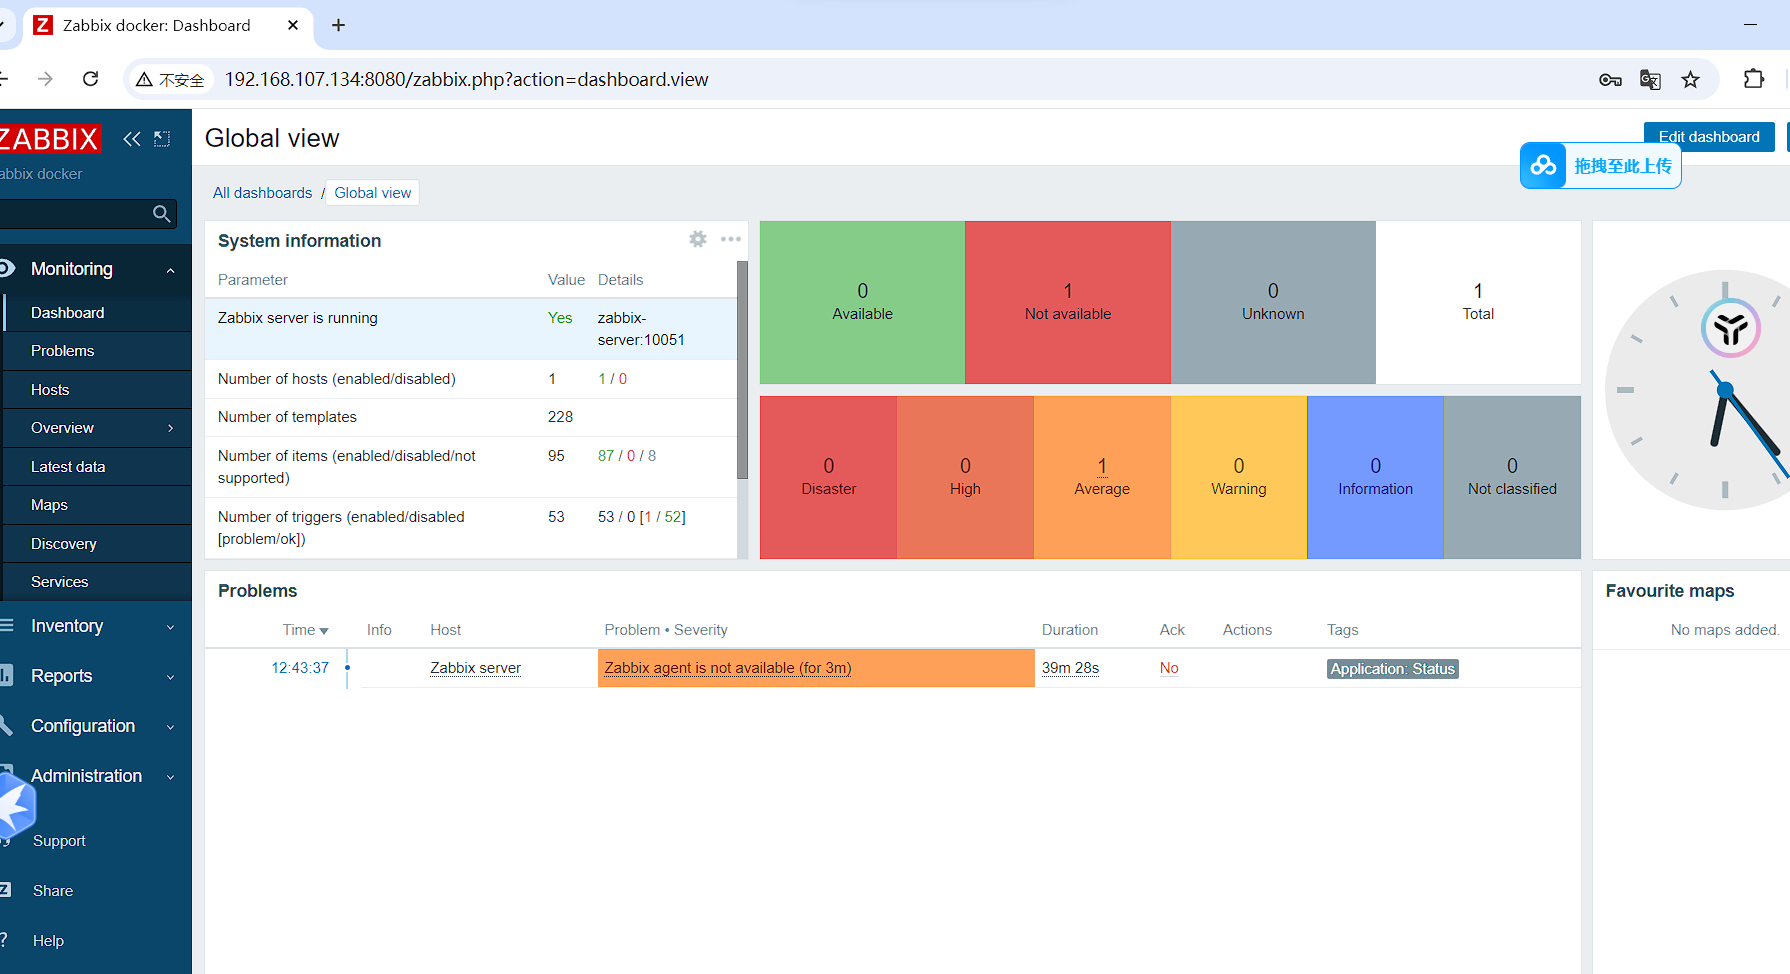This screenshot has width=1790, height=974.
Task: Click the translate page icon in the address bar
Action: point(1651,80)
